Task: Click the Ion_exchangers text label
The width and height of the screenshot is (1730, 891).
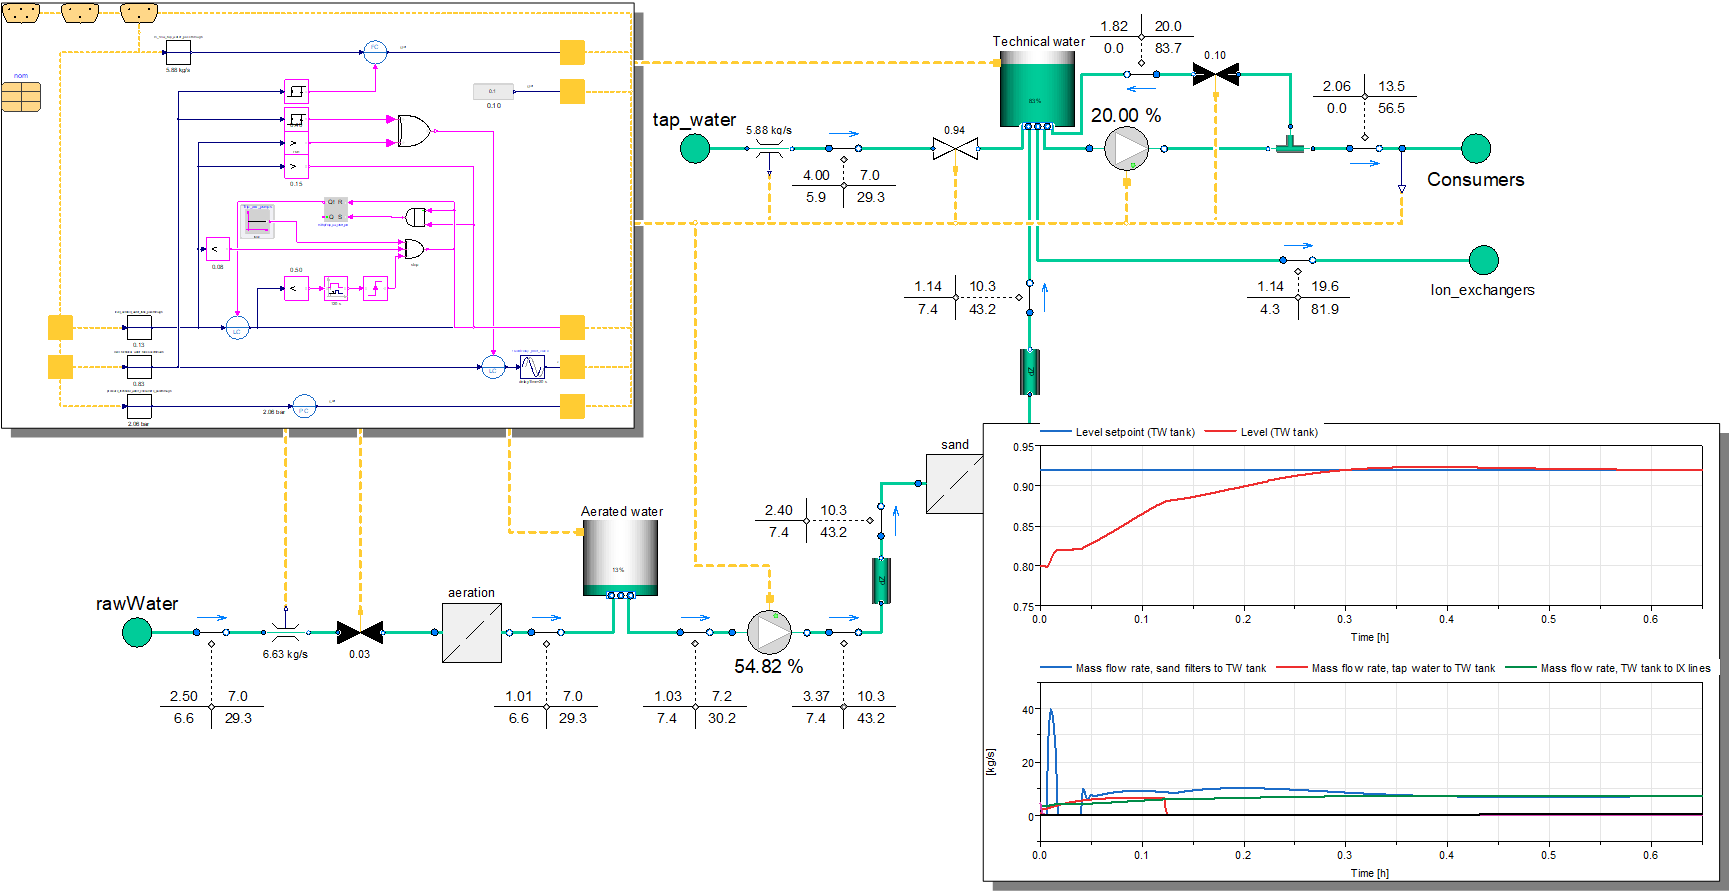Action: point(1482,290)
